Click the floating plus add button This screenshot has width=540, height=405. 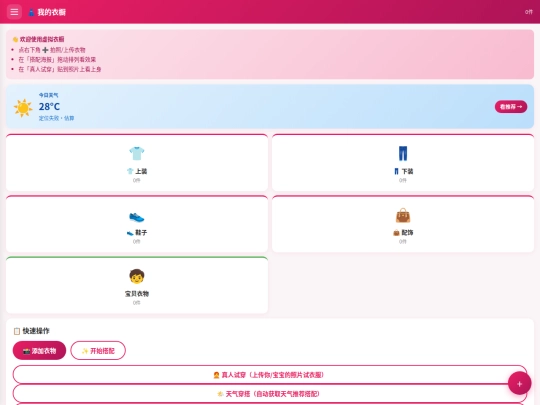coord(519,383)
